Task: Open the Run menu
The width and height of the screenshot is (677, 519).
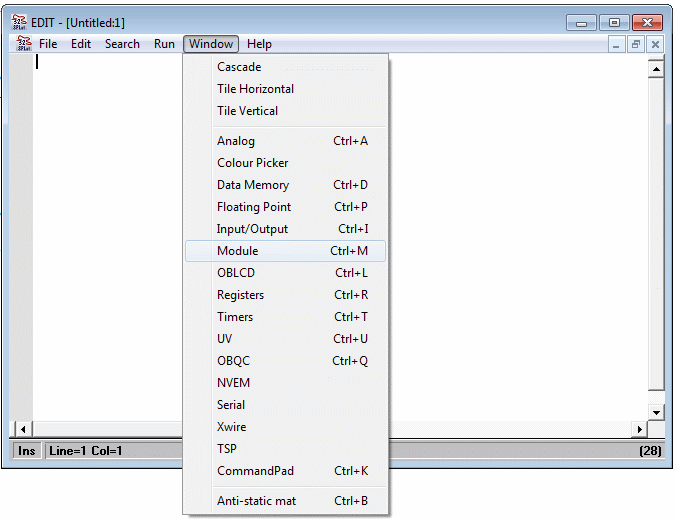Action: pos(164,44)
